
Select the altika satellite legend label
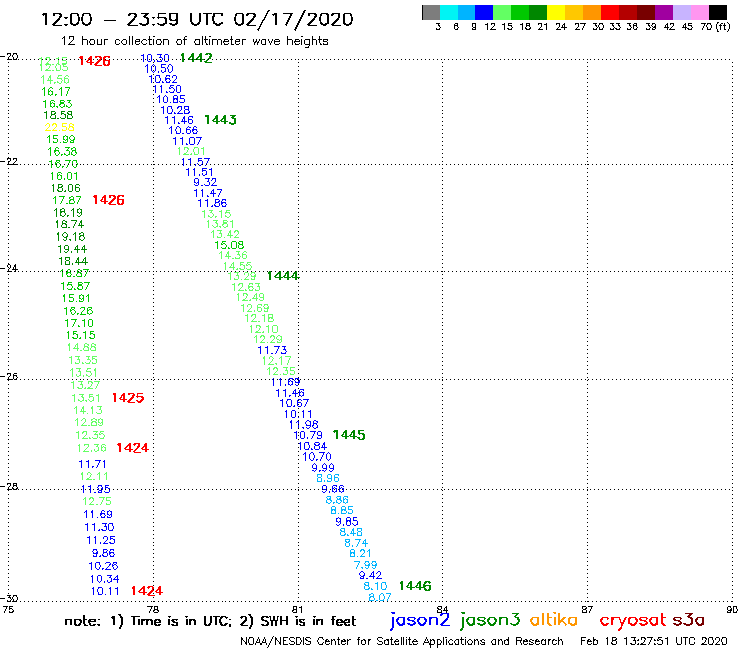(554, 619)
